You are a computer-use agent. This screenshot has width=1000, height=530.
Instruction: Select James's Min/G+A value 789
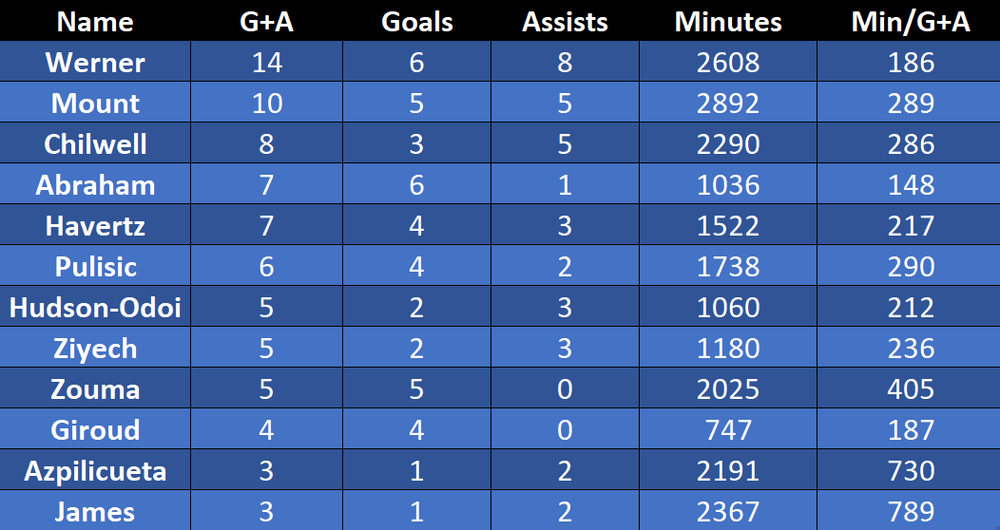click(x=911, y=511)
